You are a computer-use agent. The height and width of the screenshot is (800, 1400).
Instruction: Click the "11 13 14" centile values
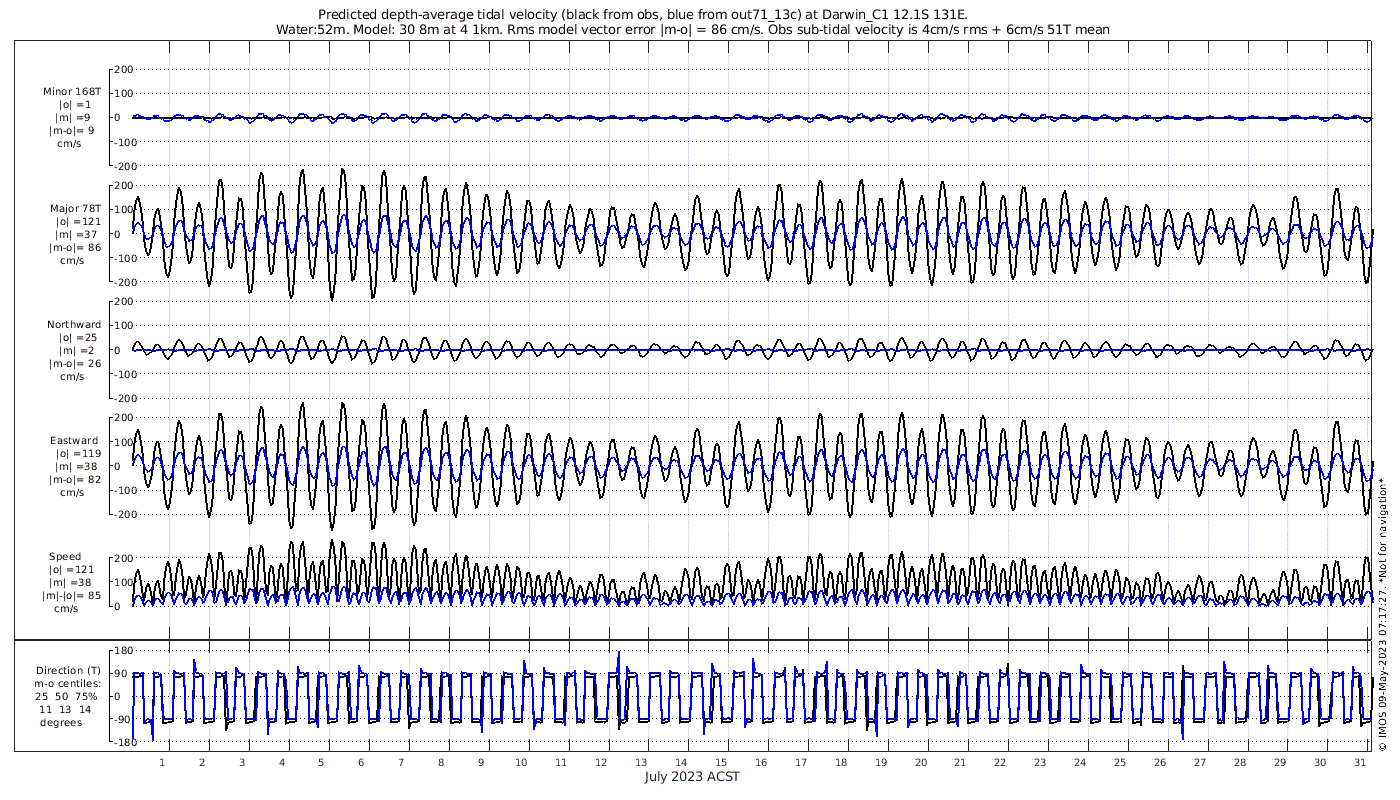point(65,710)
